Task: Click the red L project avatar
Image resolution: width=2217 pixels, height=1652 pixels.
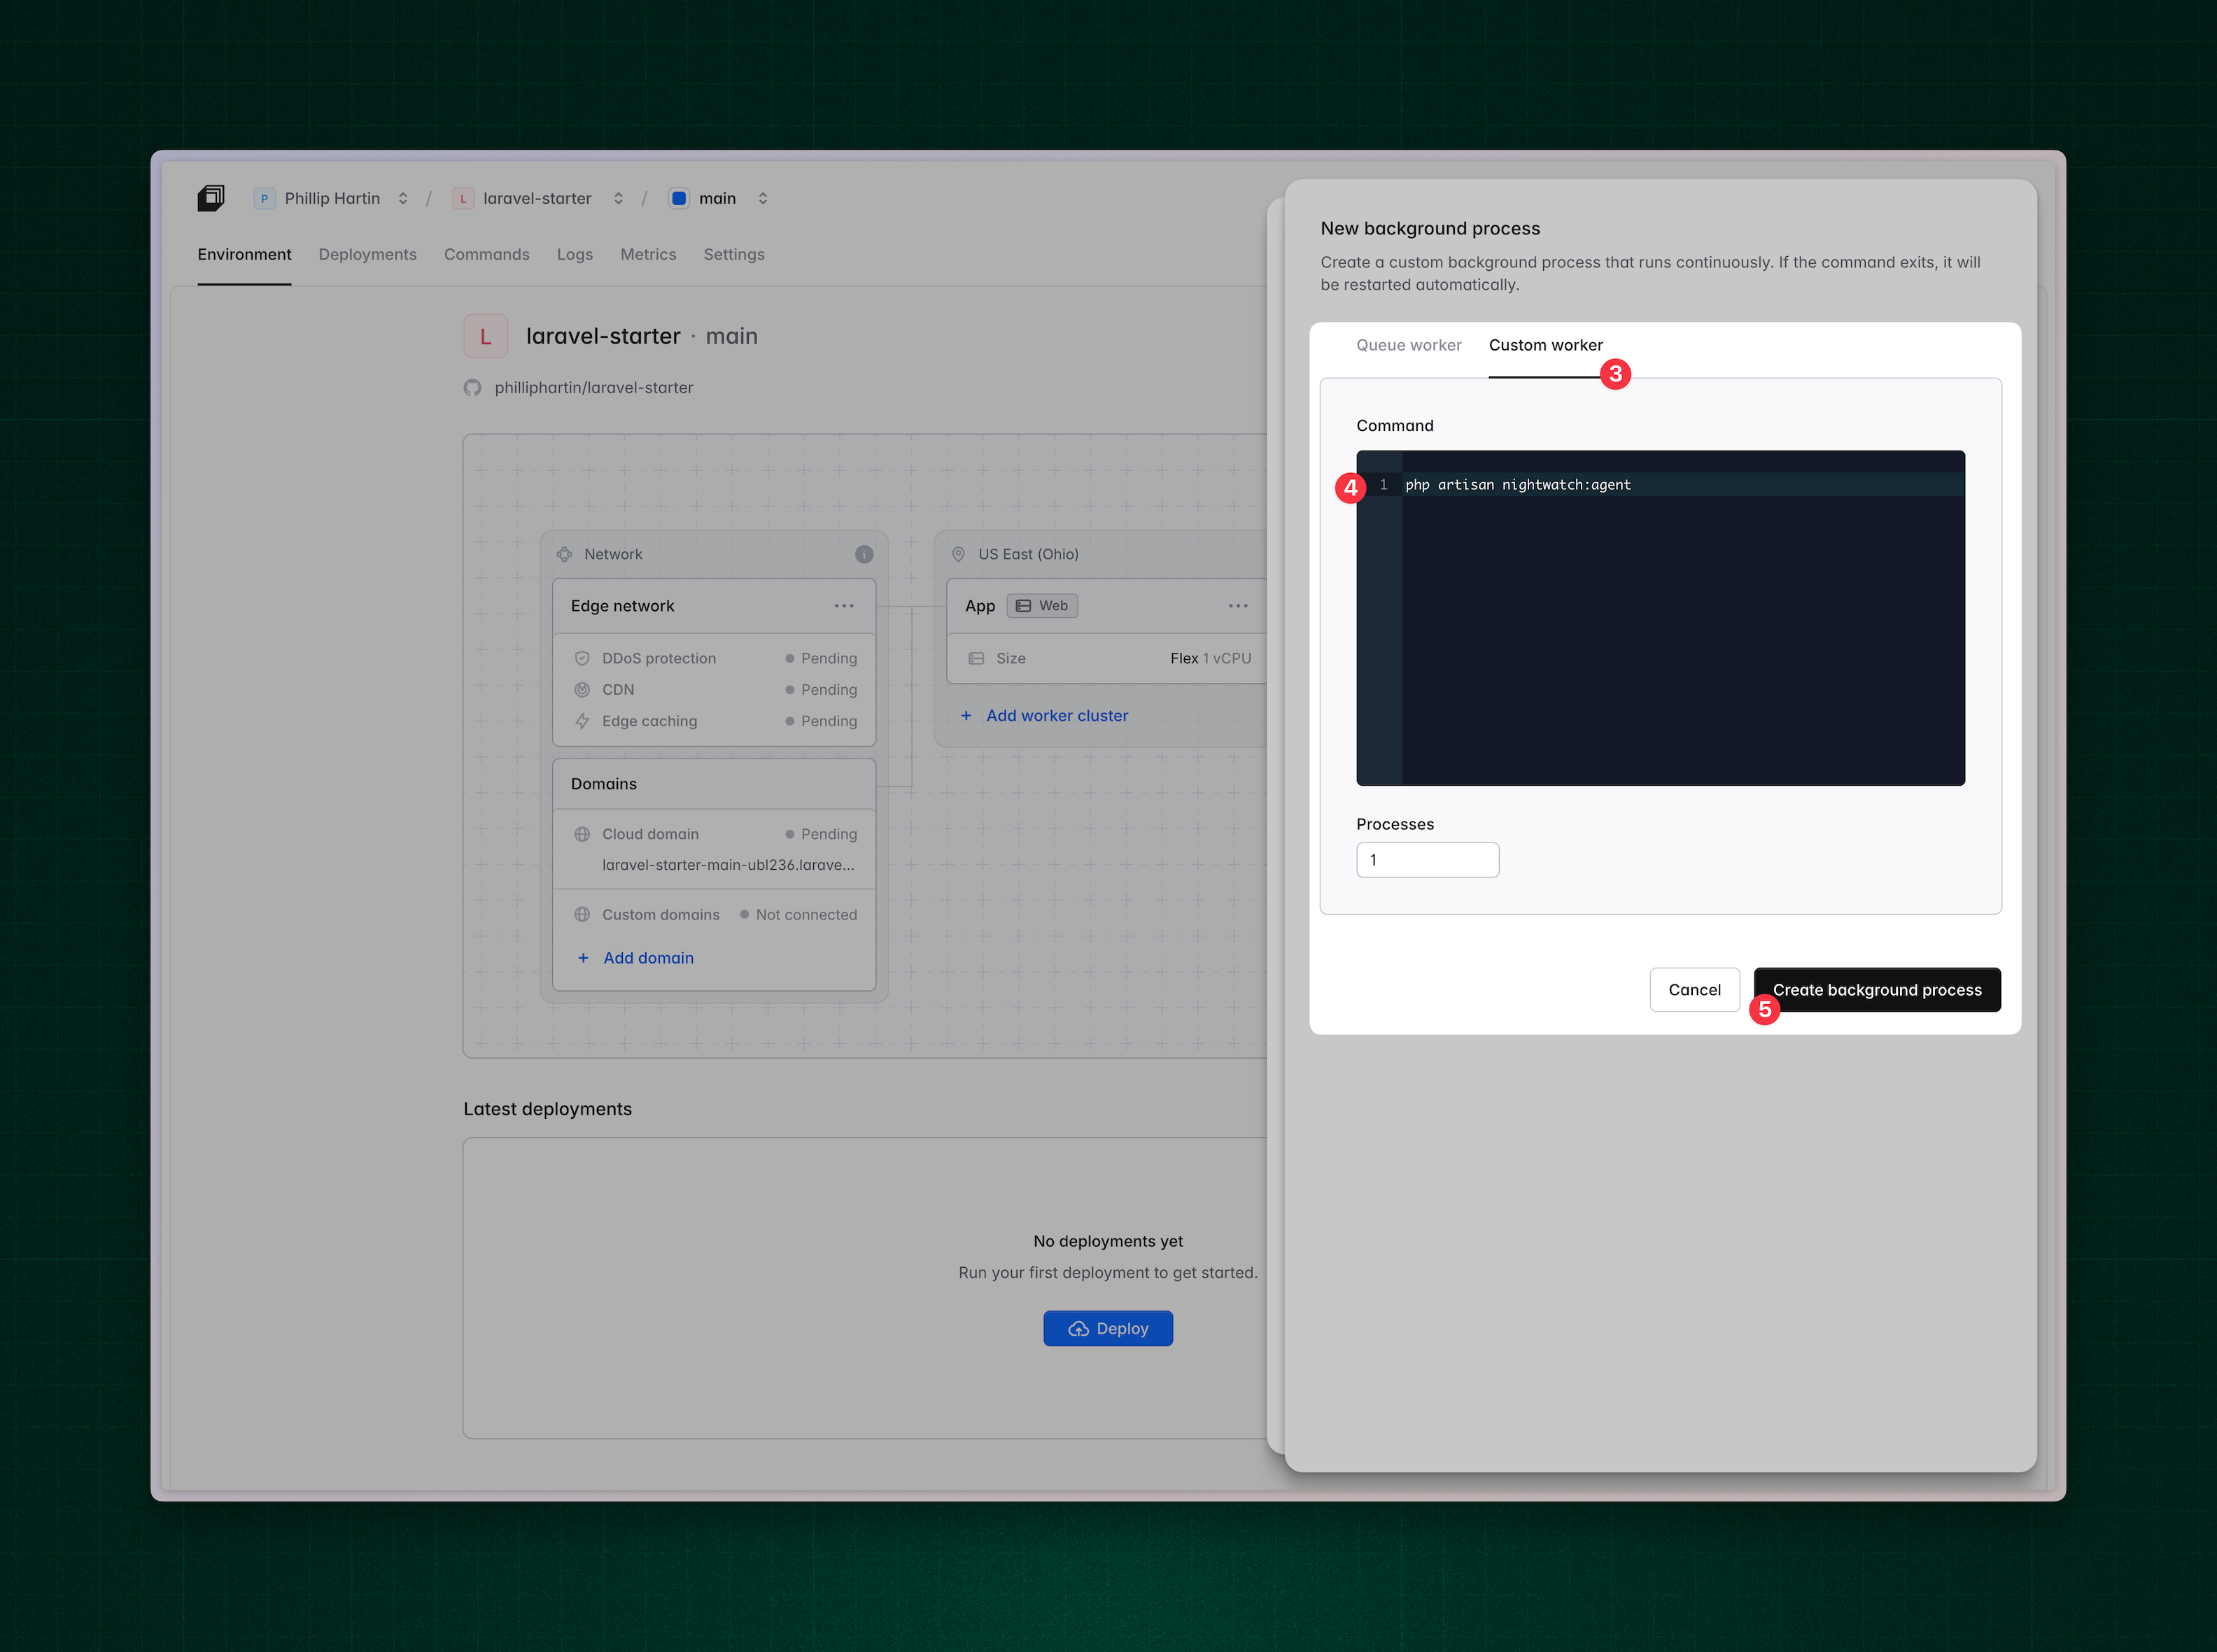Action: click(486, 337)
